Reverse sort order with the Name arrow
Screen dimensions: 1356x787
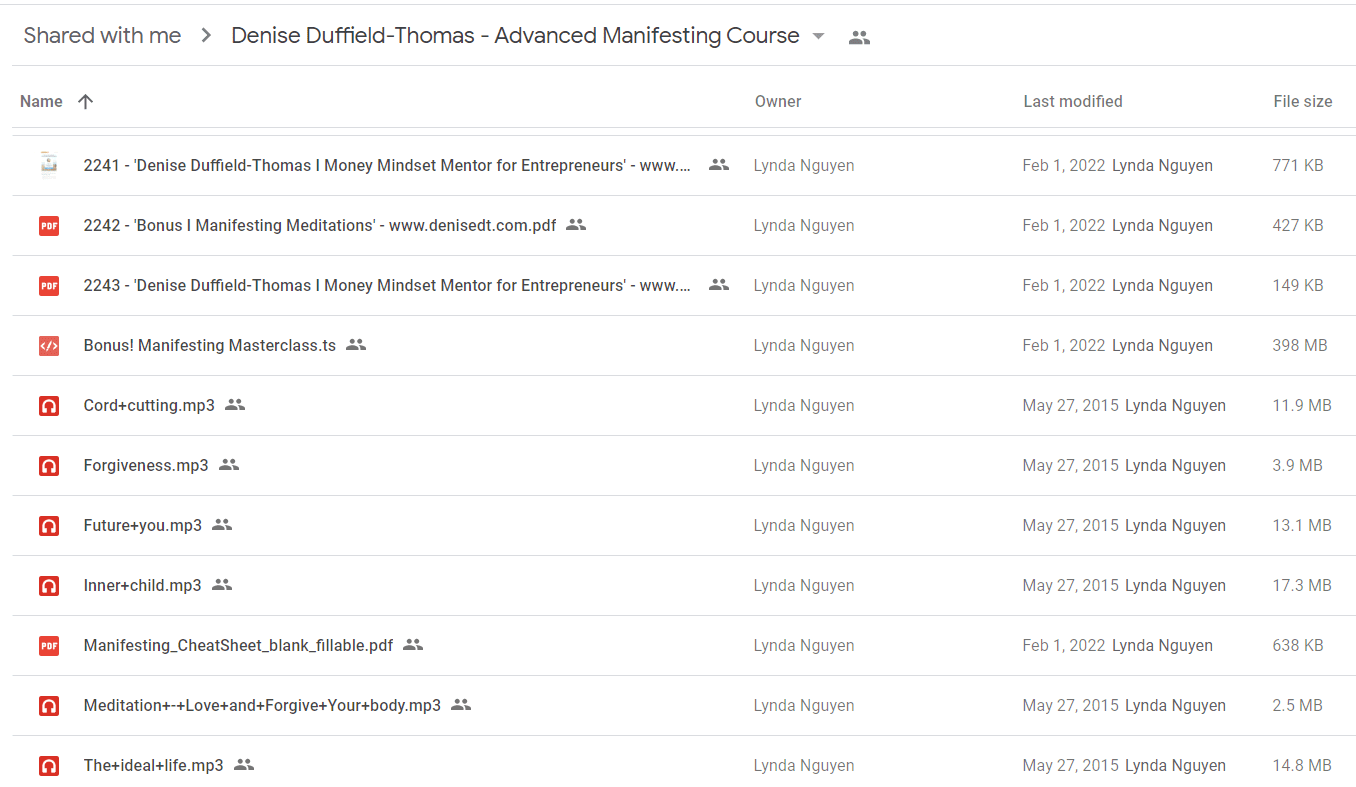(86, 101)
